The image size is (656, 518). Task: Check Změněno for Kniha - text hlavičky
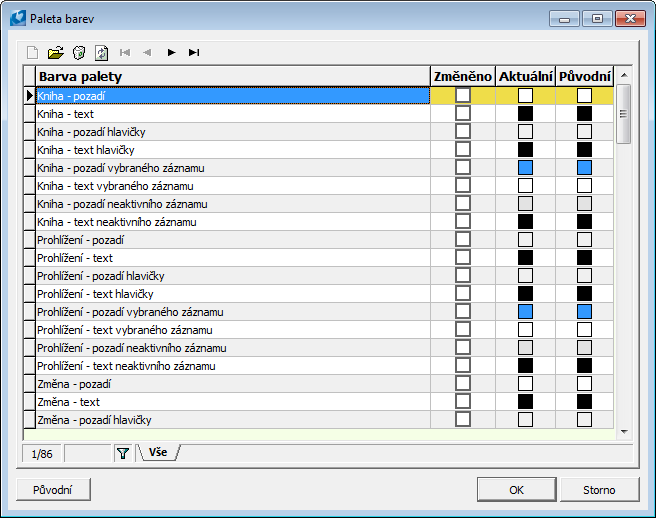tap(463, 149)
